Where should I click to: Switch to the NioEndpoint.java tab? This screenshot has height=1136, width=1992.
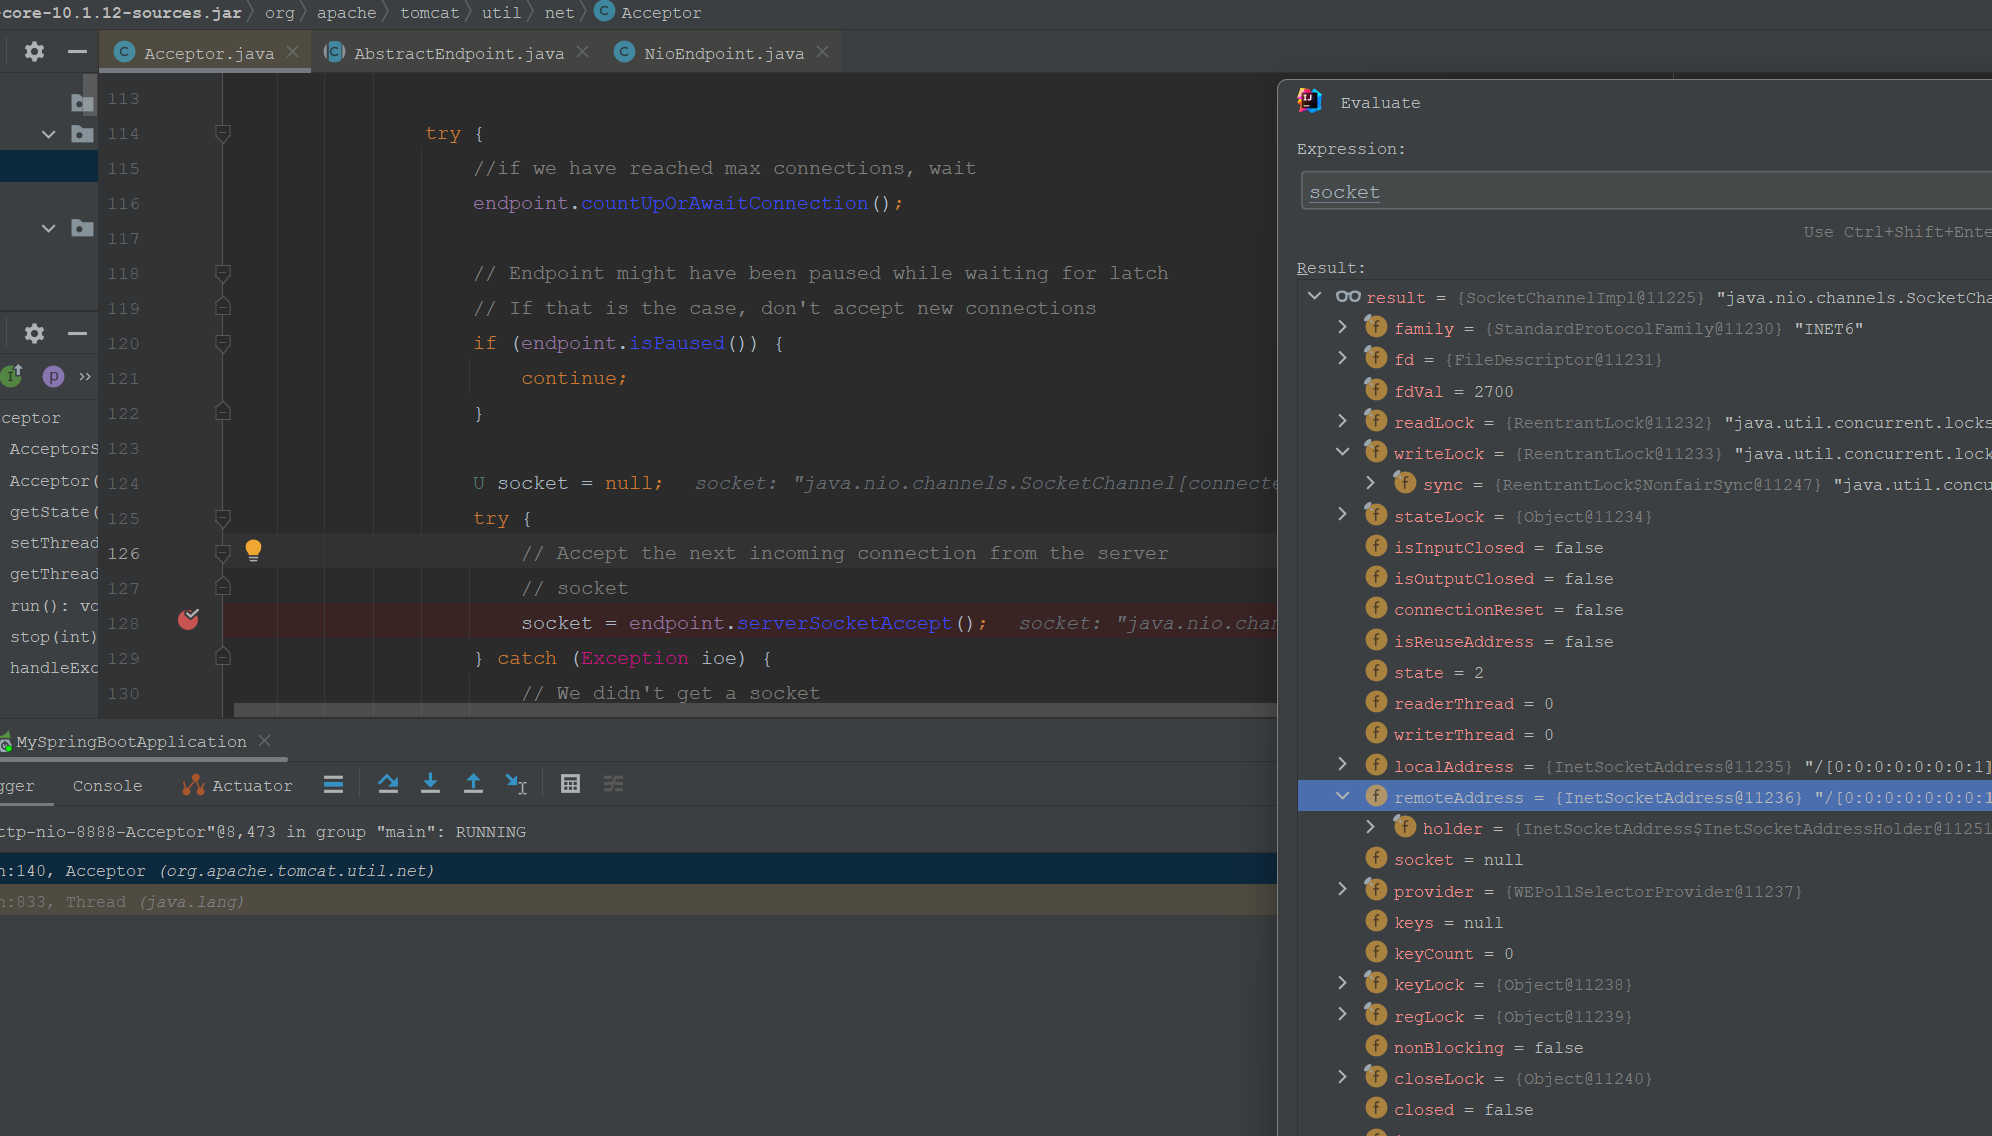[x=723, y=53]
